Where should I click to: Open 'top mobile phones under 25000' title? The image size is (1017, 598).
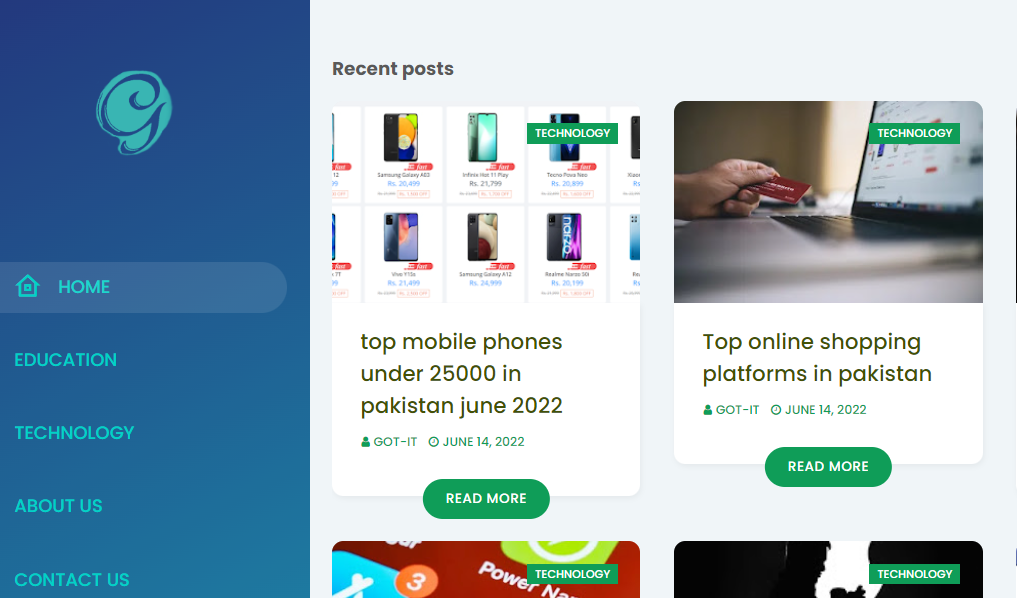(462, 374)
